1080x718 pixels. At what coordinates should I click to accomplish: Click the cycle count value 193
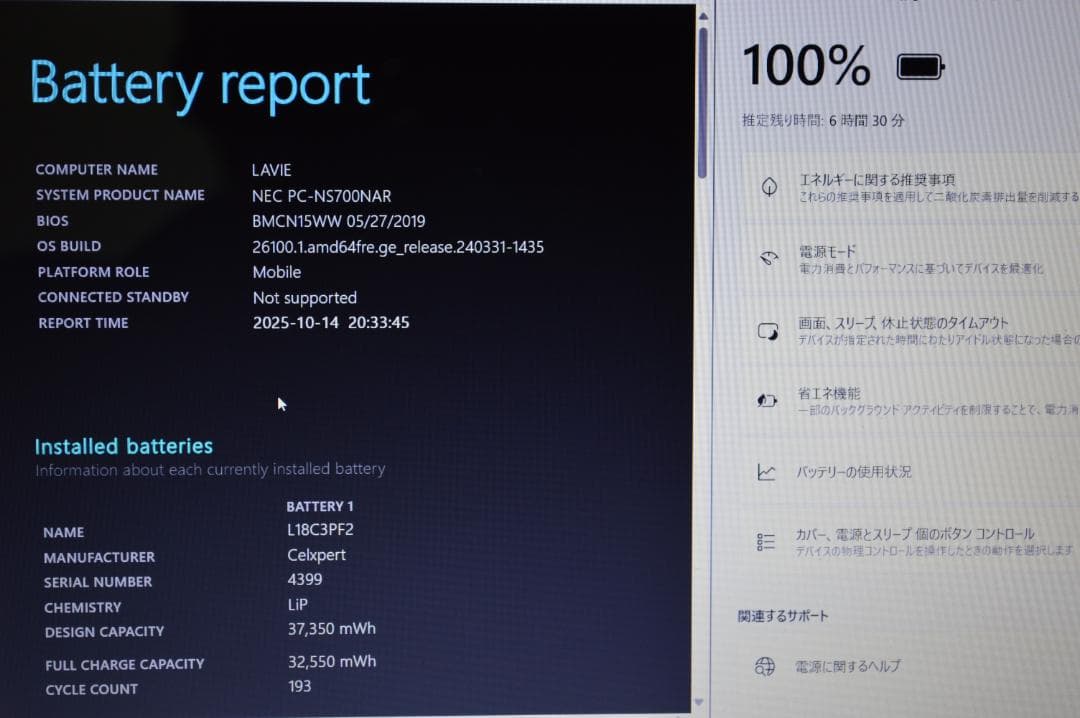tap(299, 686)
